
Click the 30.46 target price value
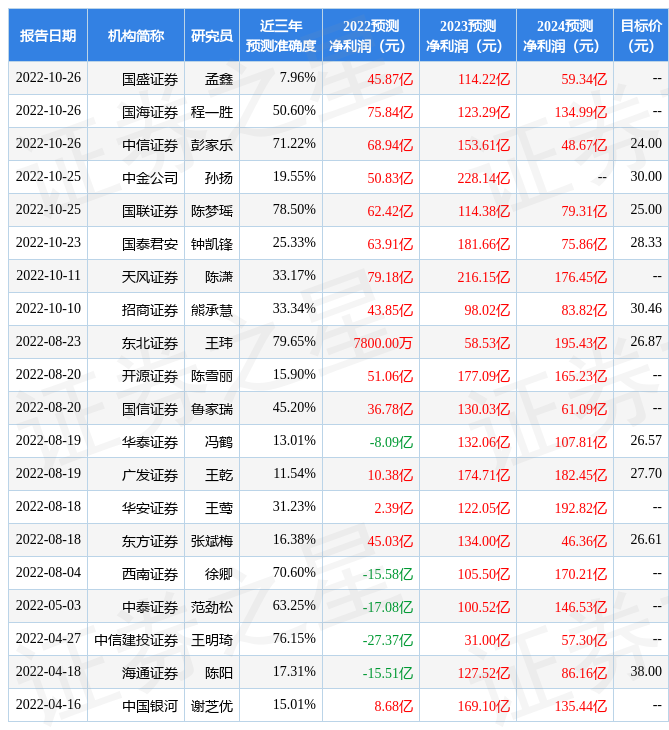646,308
